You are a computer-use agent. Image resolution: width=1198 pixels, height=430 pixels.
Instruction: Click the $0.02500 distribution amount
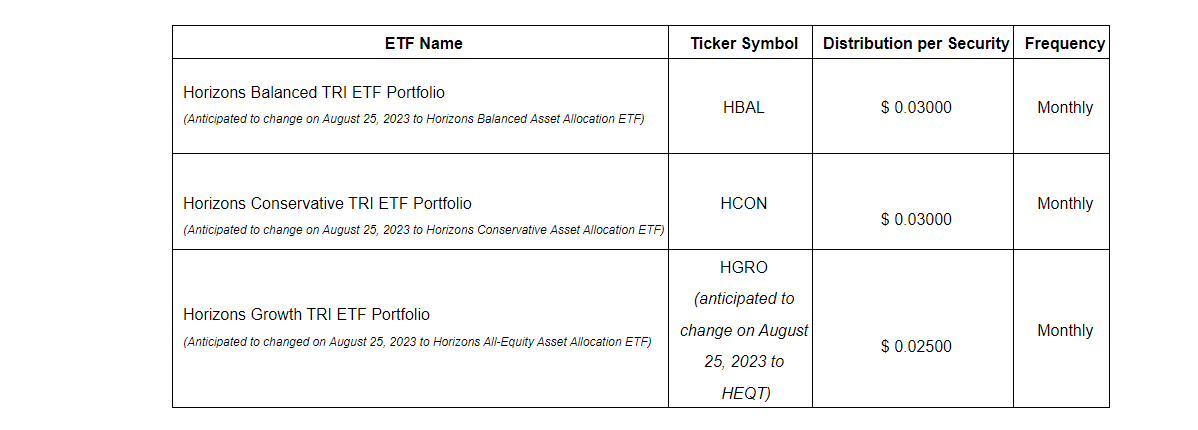pos(915,346)
